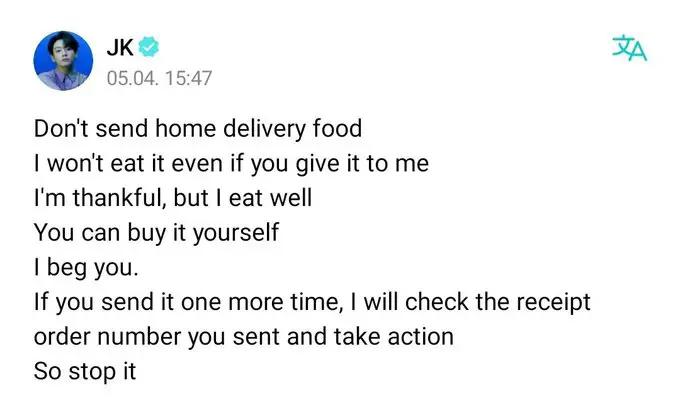
Task: Open JK's profile picture
Action: (63, 61)
